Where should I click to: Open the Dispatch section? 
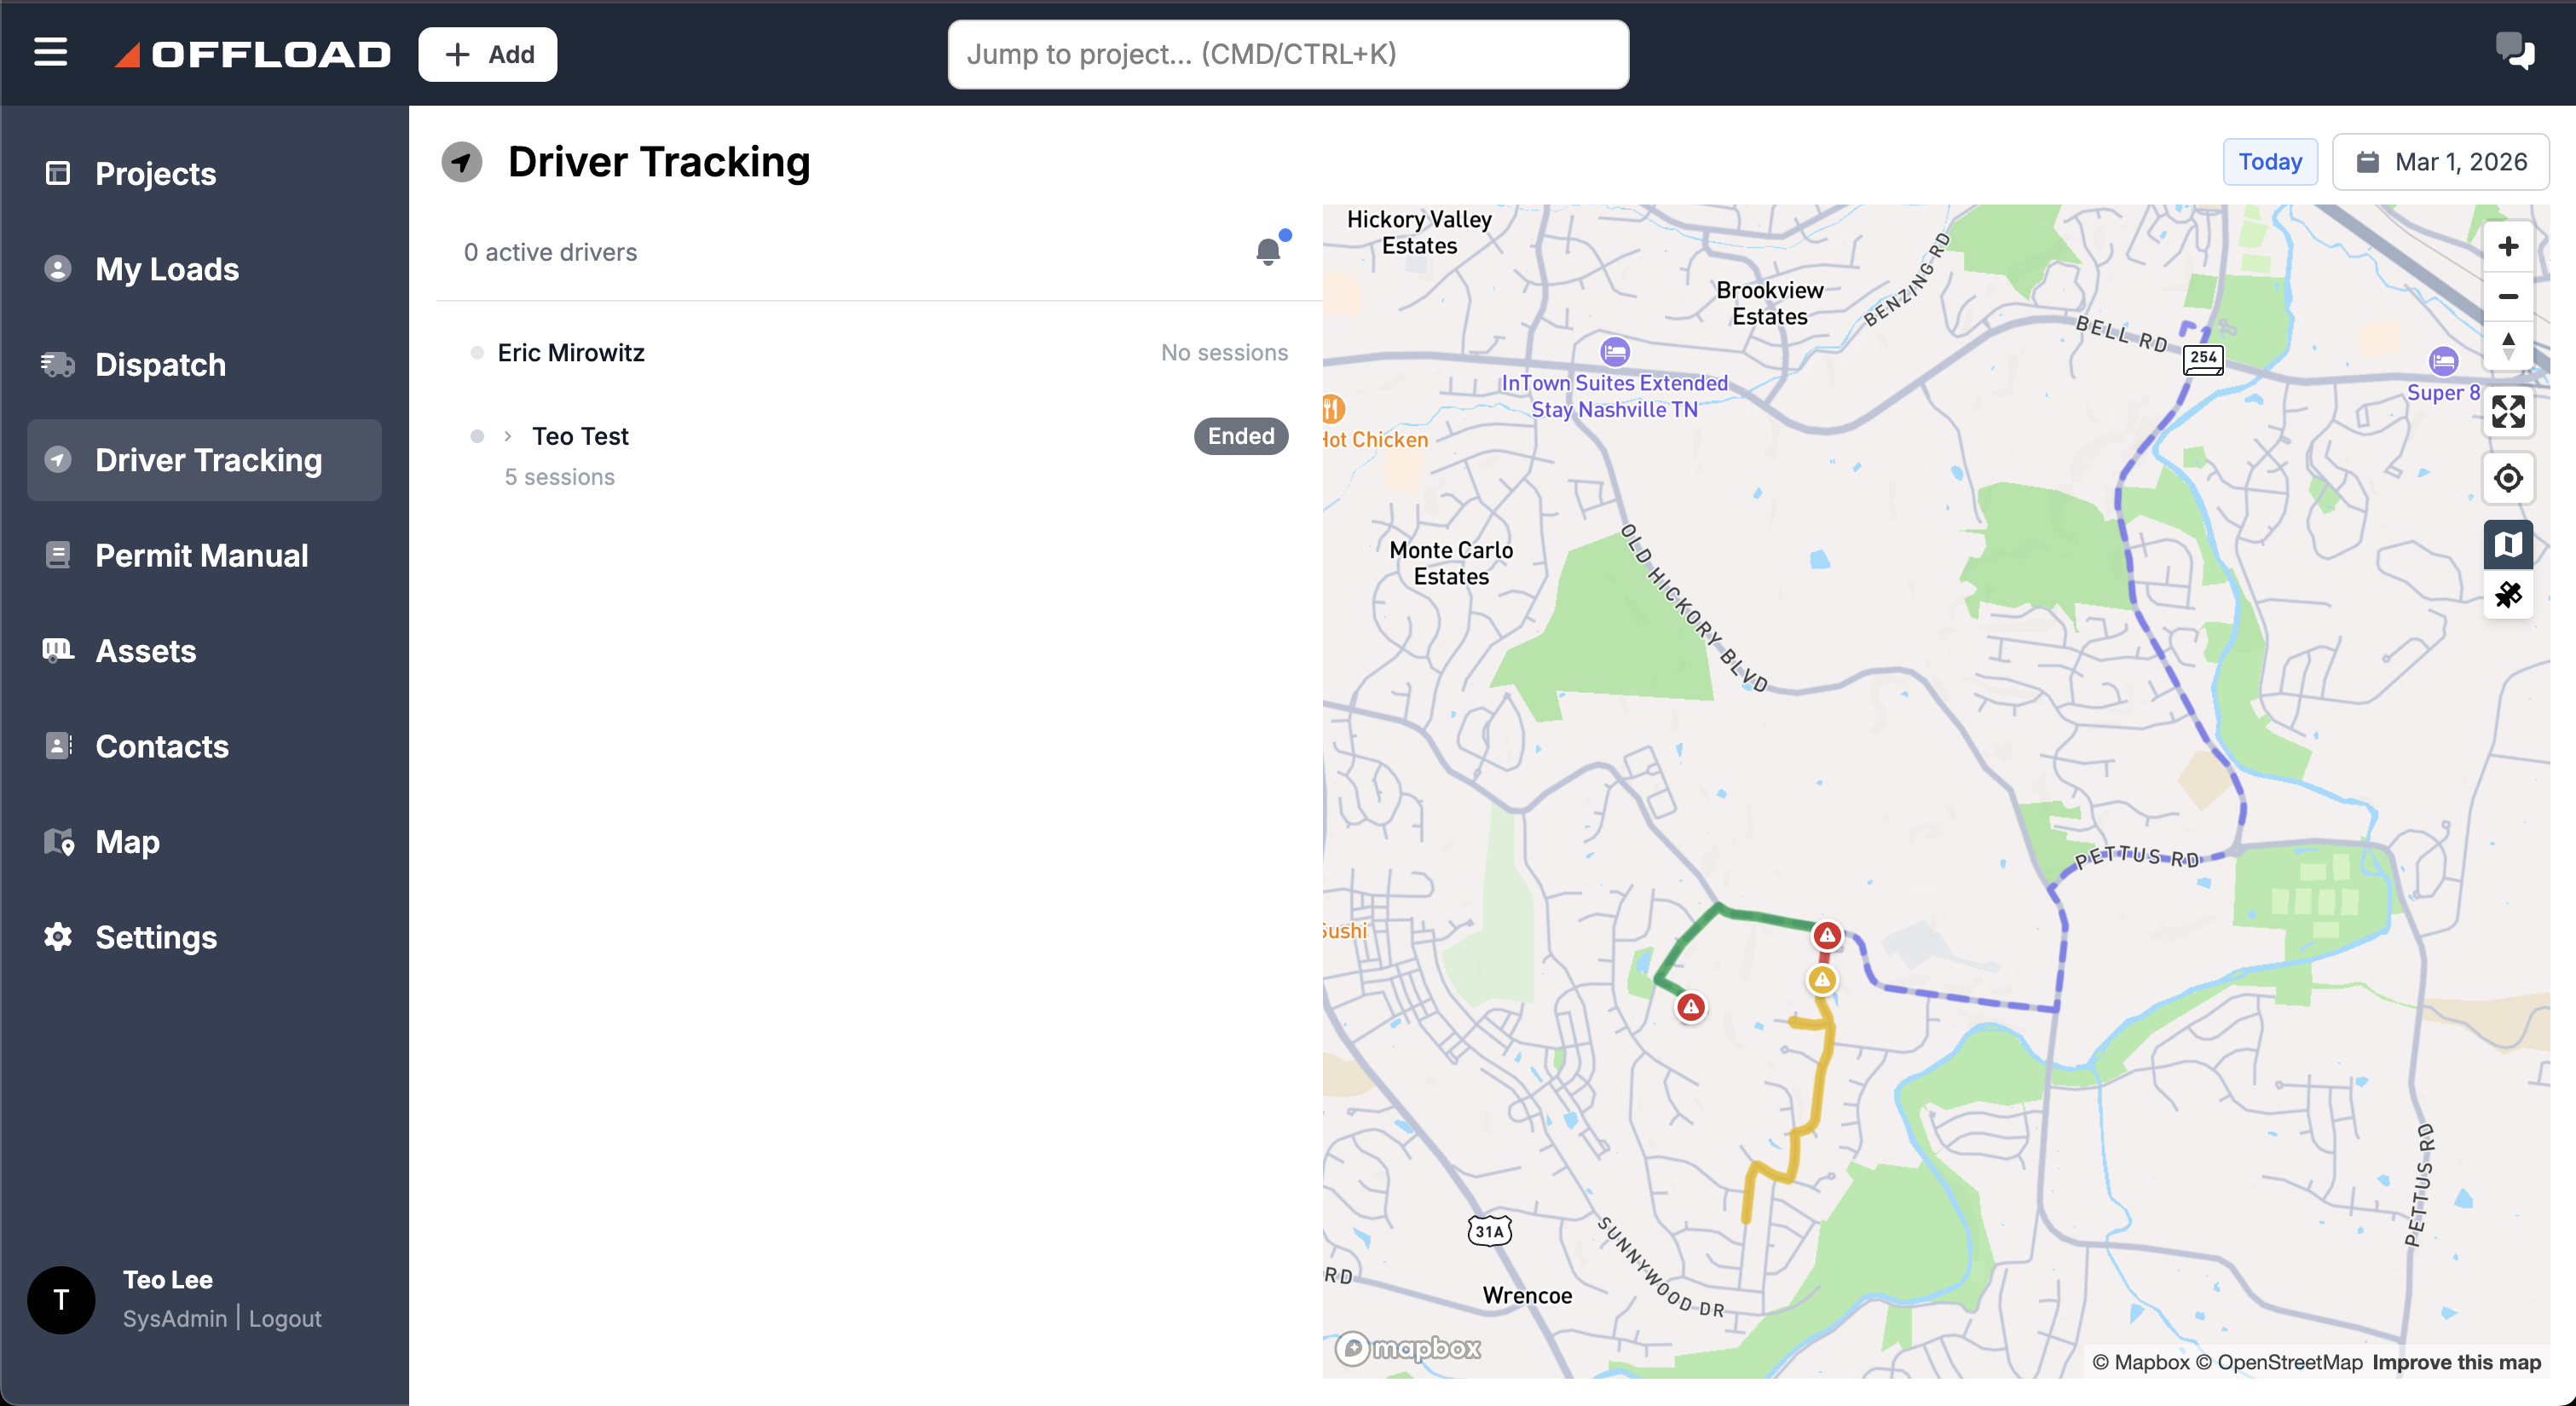[x=204, y=365]
